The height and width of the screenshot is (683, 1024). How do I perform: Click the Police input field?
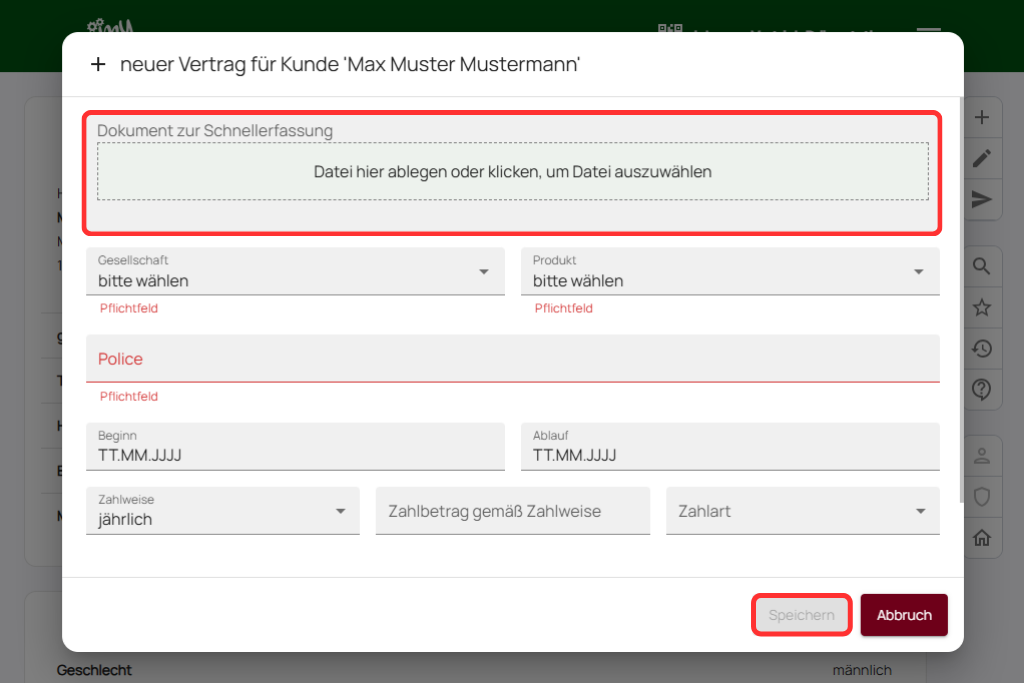[x=513, y=358]
